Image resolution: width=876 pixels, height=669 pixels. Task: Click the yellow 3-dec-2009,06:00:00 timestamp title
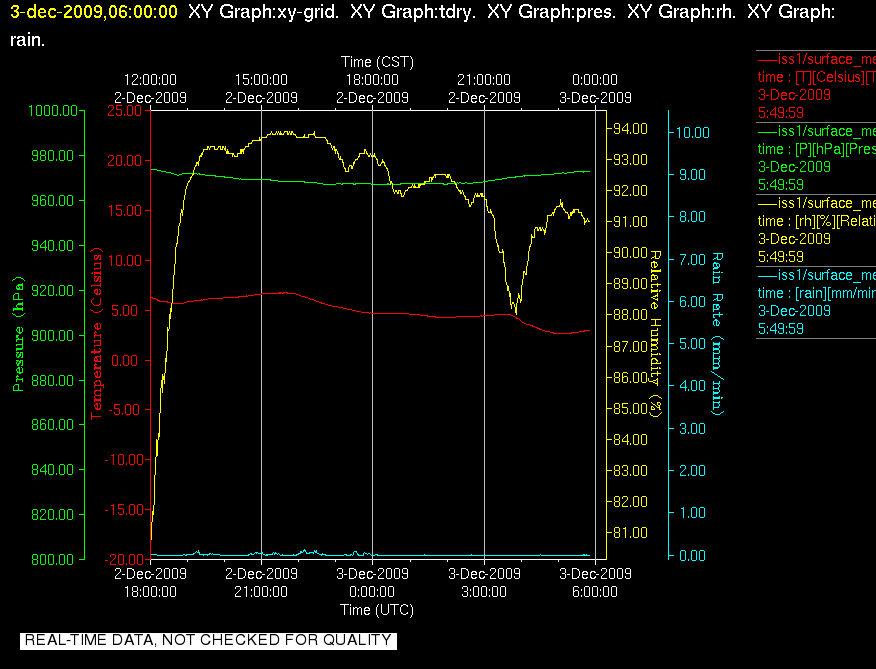94,12
